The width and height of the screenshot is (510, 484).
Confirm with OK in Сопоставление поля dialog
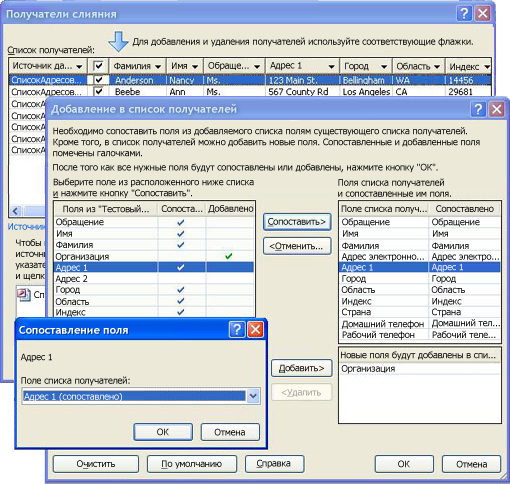[x=163, y=432]
